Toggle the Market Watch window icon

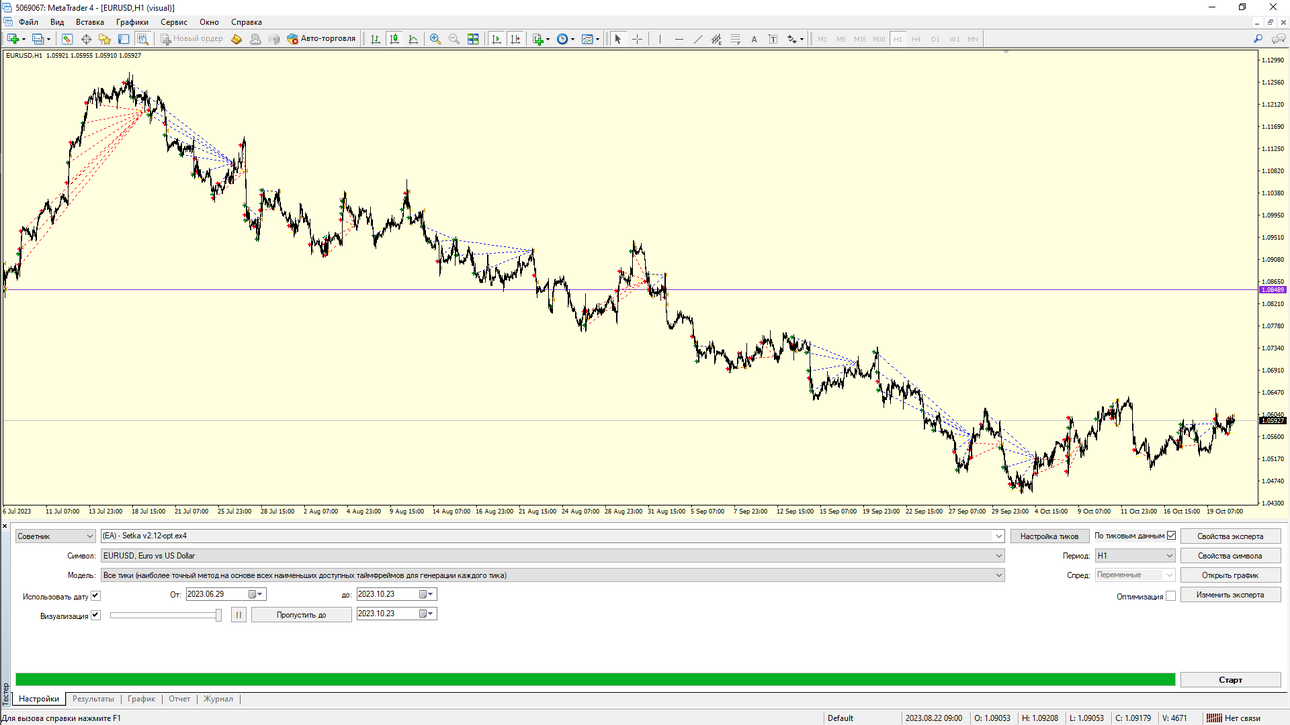tap(67, 39)
